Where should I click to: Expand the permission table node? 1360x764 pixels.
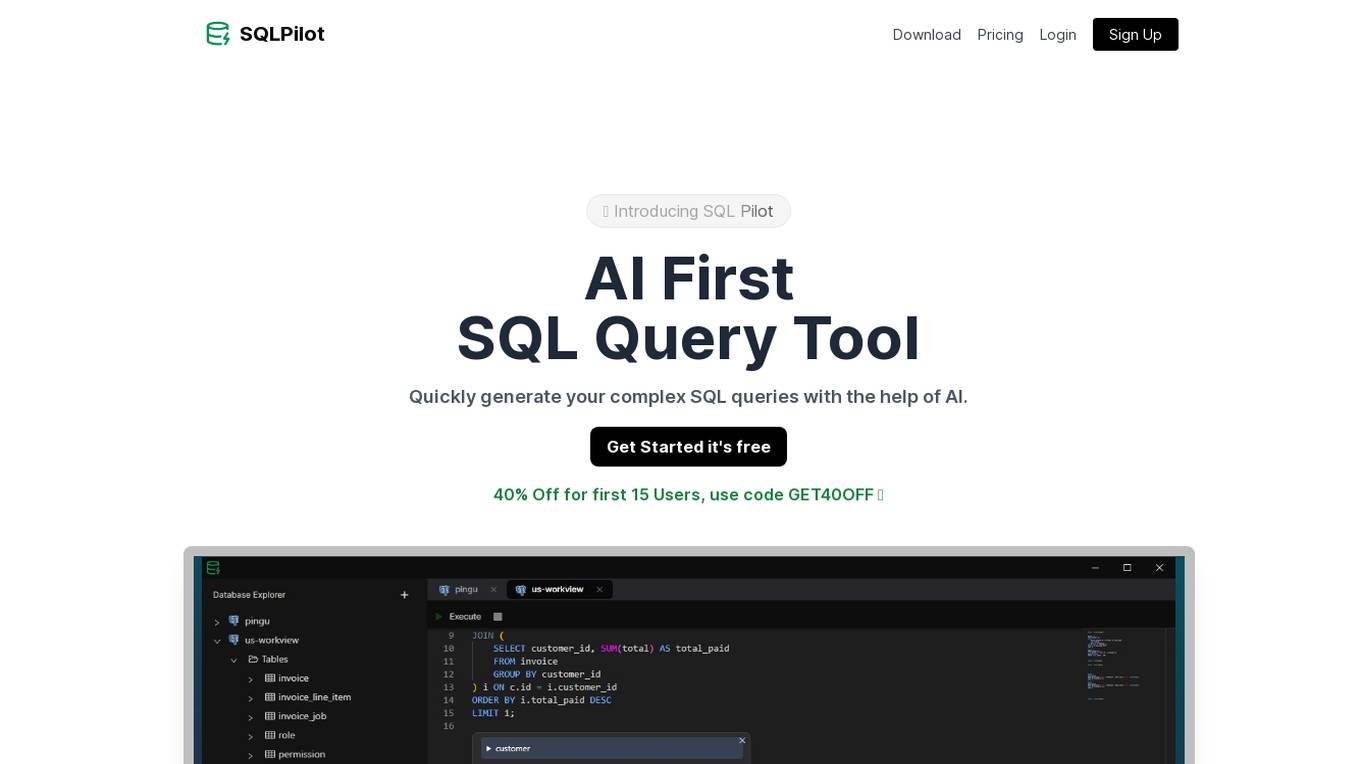(251, 755)
